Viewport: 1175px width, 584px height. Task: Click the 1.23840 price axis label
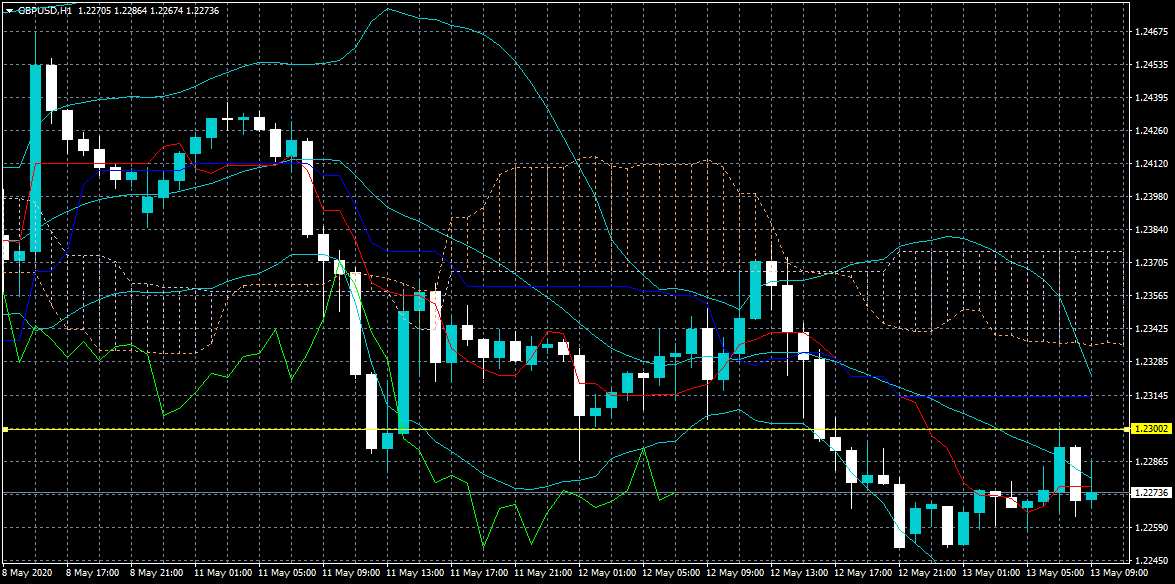(1150, 229)
